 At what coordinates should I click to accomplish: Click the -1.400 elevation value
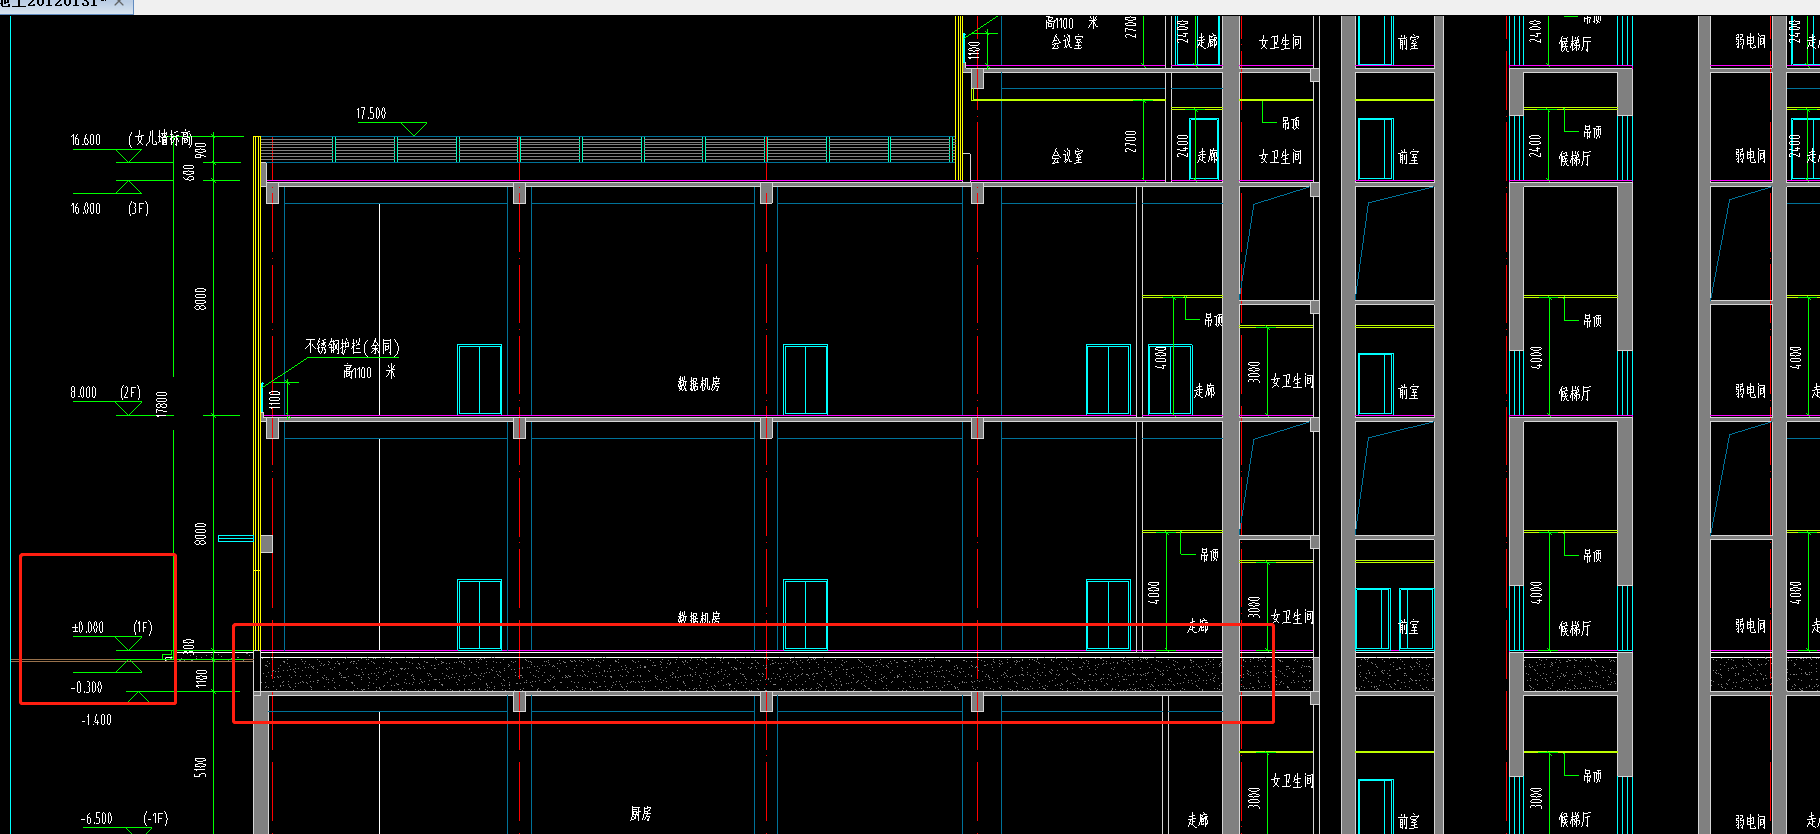(96, 720)
